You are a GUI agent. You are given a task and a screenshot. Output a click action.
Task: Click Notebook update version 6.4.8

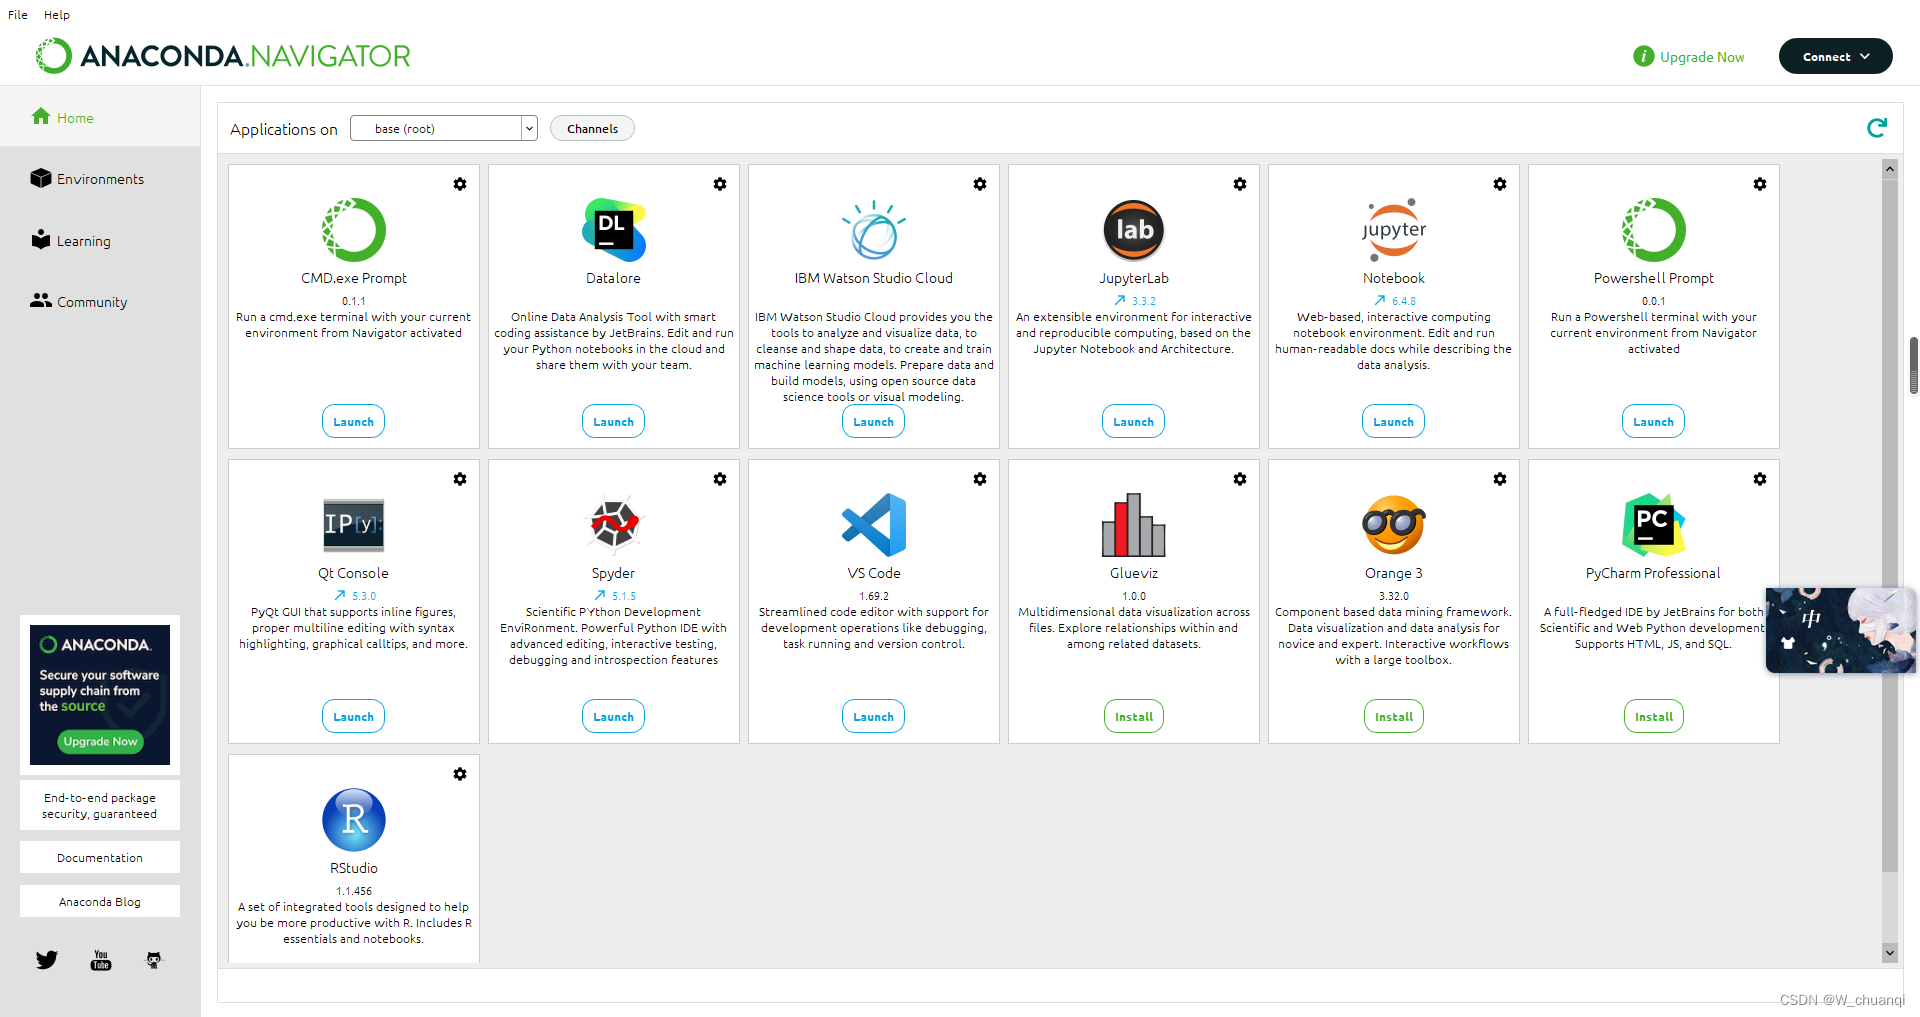pyautogui.click(x=1395, y=300)
